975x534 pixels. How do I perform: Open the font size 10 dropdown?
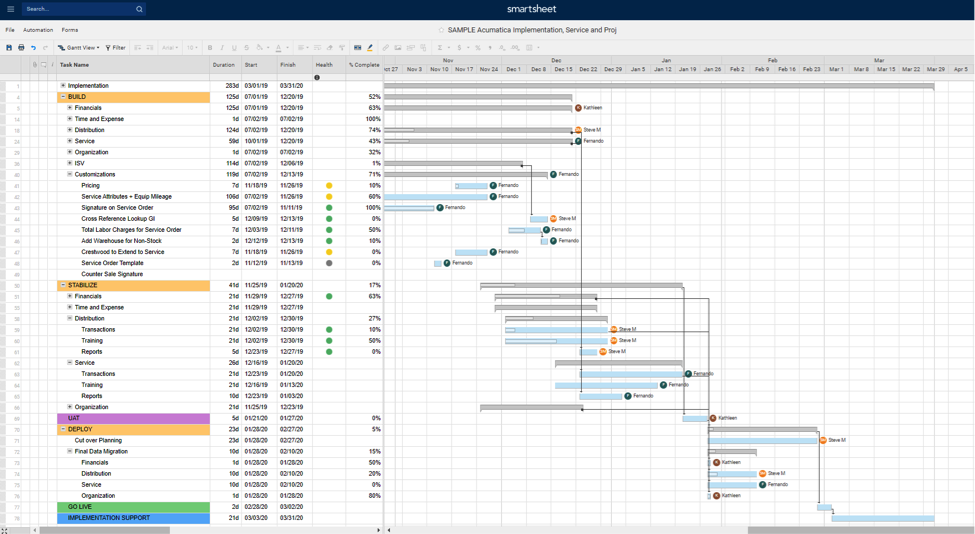[192, 47]
